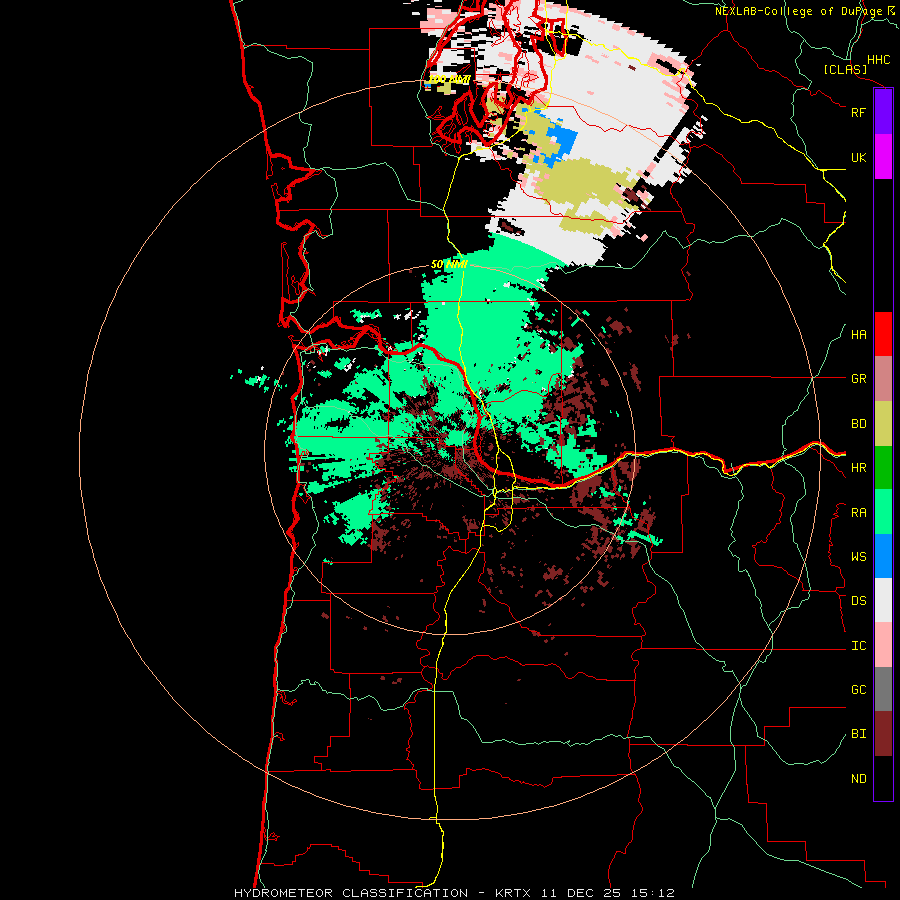Viewport: 900px width, 900px height.
Task: Click the RF legend label
Action: 858,112
